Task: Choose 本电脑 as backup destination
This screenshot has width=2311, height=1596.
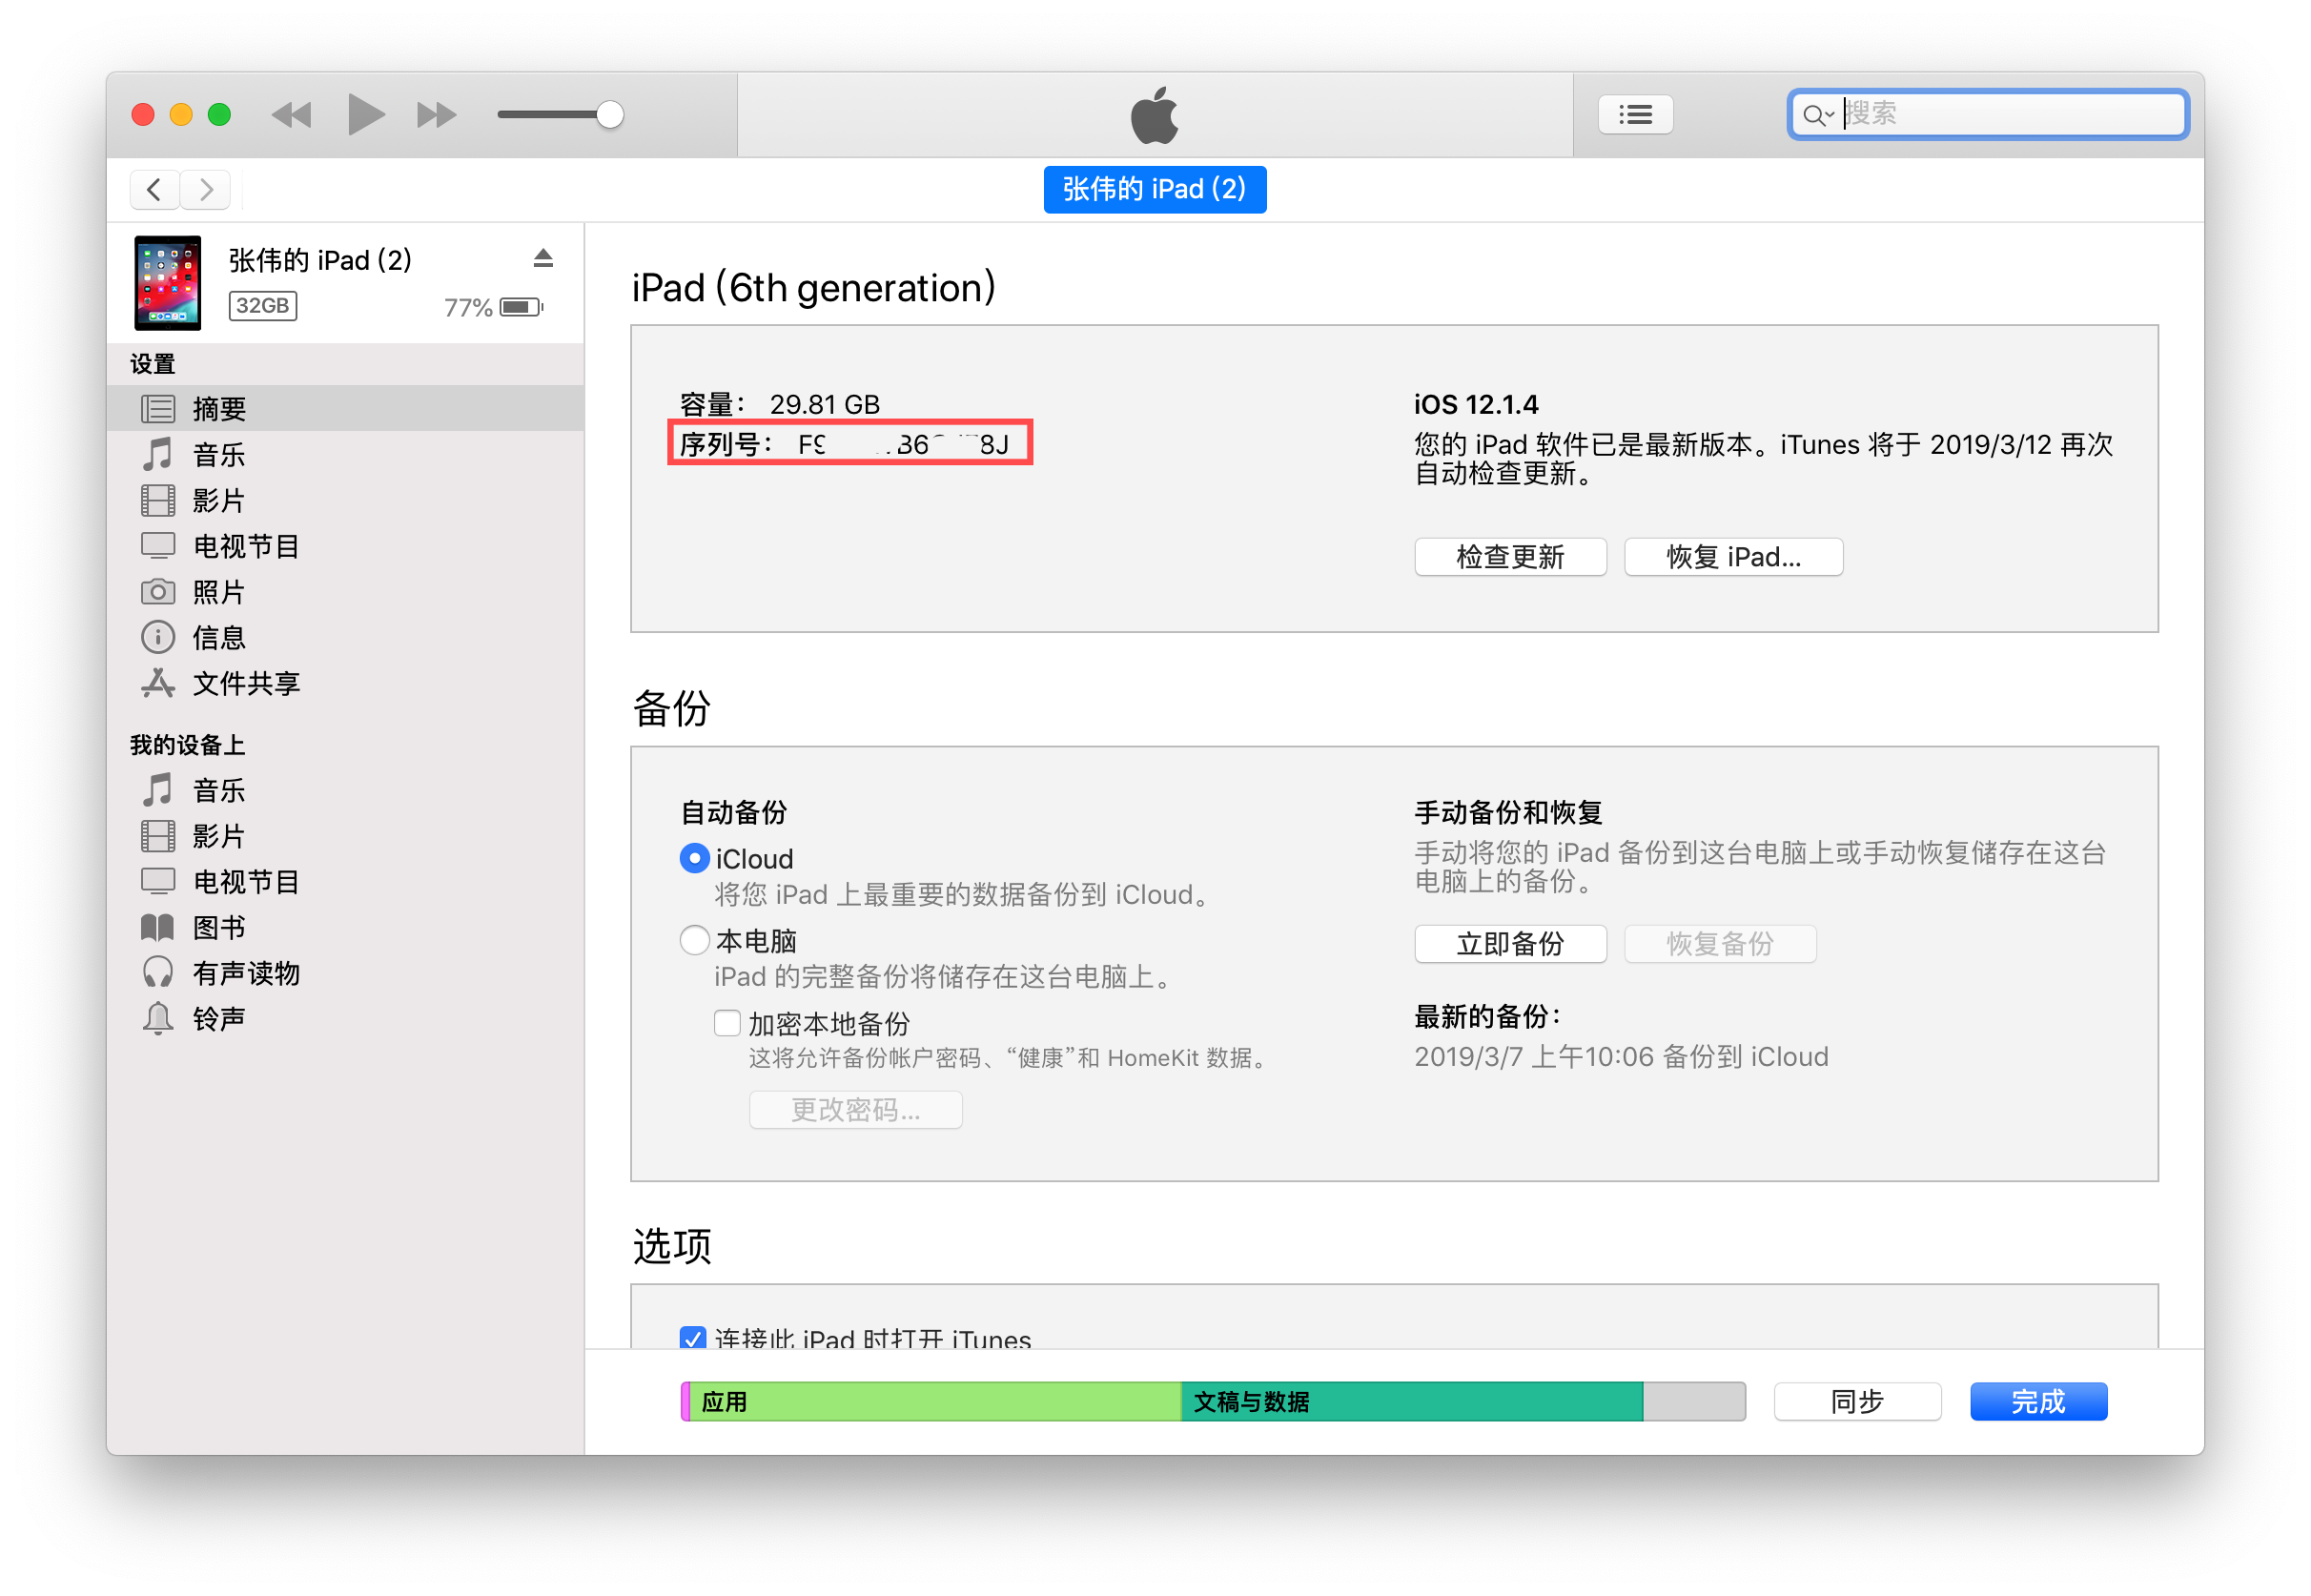Action: click(694, 940)
